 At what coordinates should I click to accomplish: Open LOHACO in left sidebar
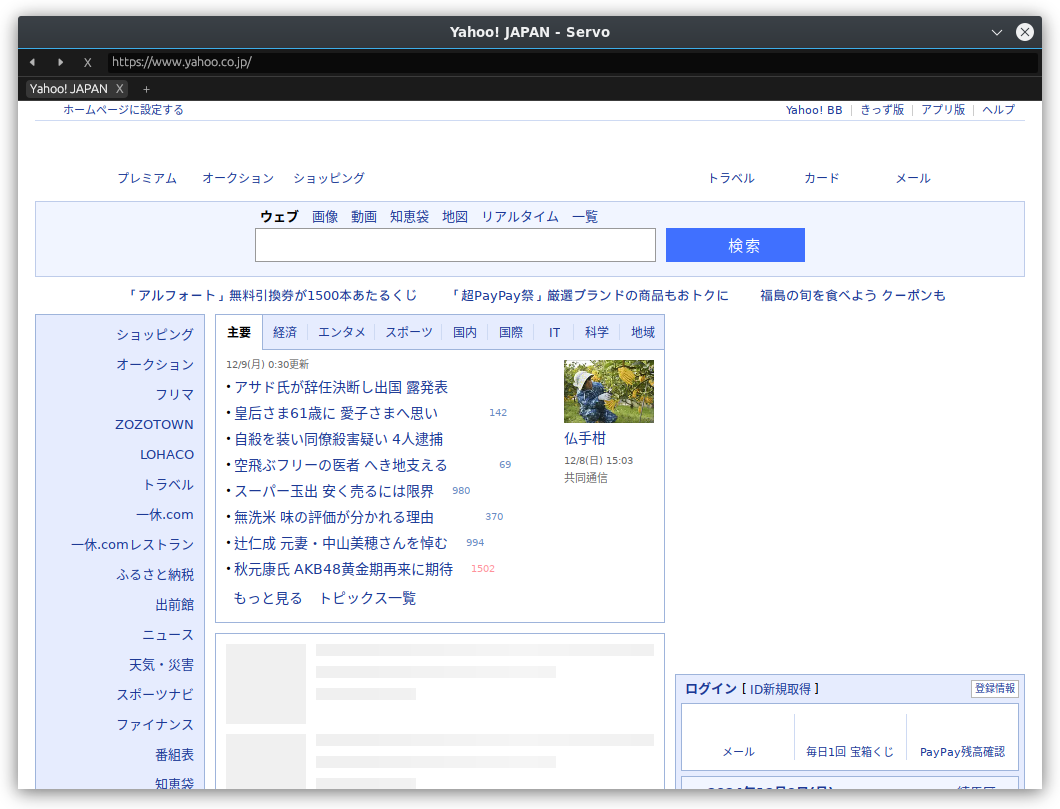point(167,454)
